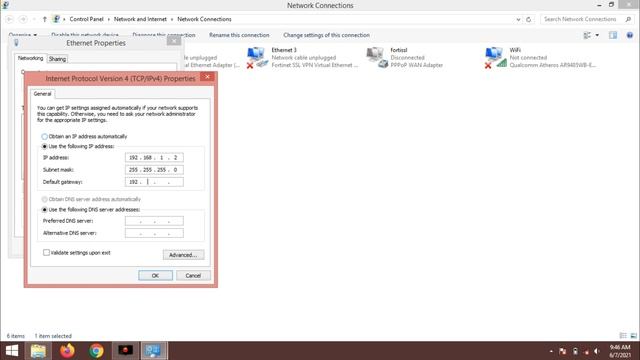
Task: Click the expand arrow left of Control Panel in the address bar
Action: tap(64, 19)
